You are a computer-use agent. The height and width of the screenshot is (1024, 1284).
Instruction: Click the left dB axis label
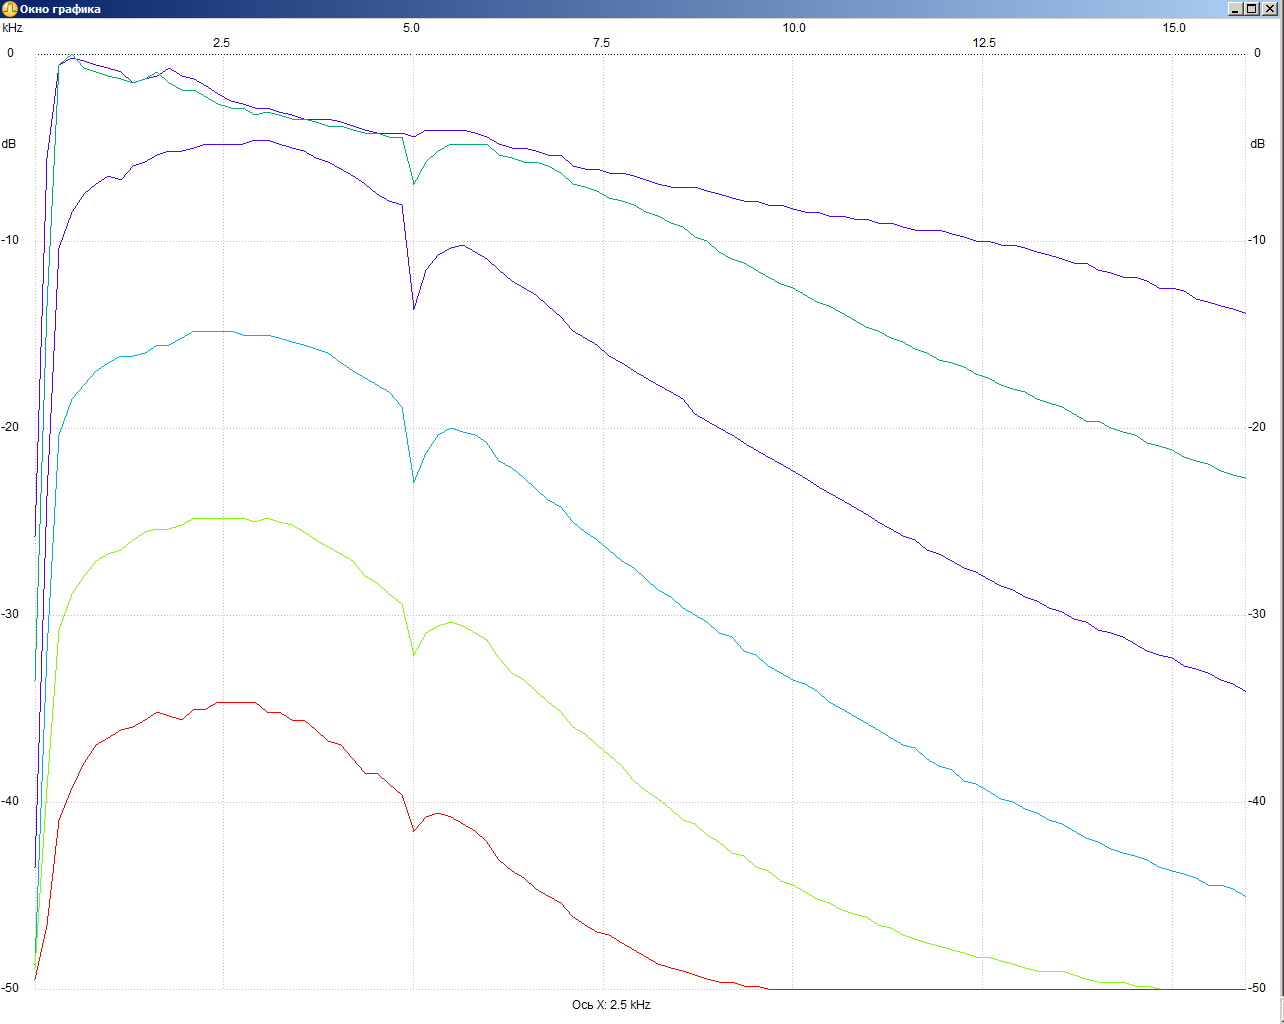pos(9,144)
